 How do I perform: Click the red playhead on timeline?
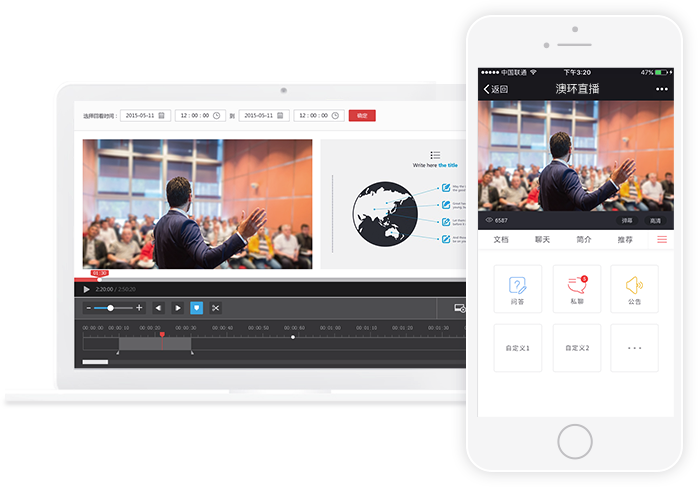[x=162, y=334]
